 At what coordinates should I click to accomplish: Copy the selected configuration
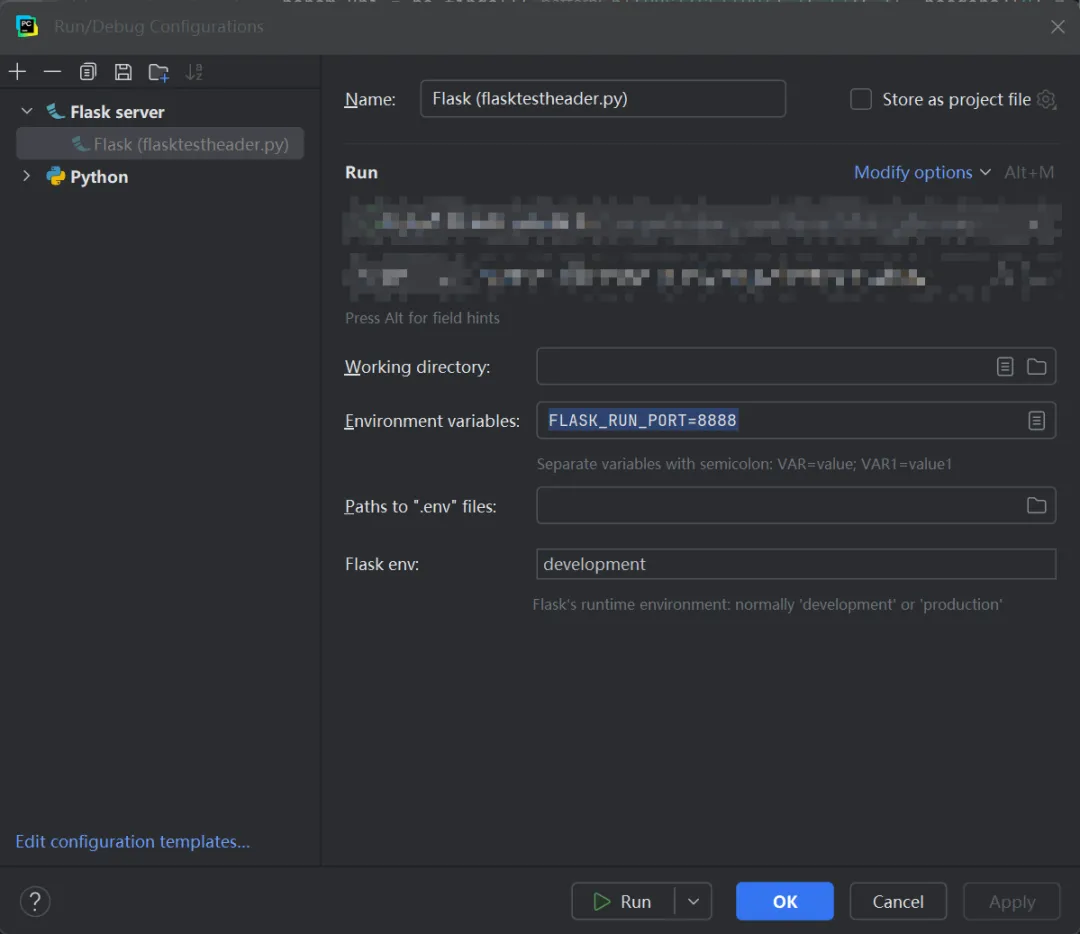click(x=87, y=72)
